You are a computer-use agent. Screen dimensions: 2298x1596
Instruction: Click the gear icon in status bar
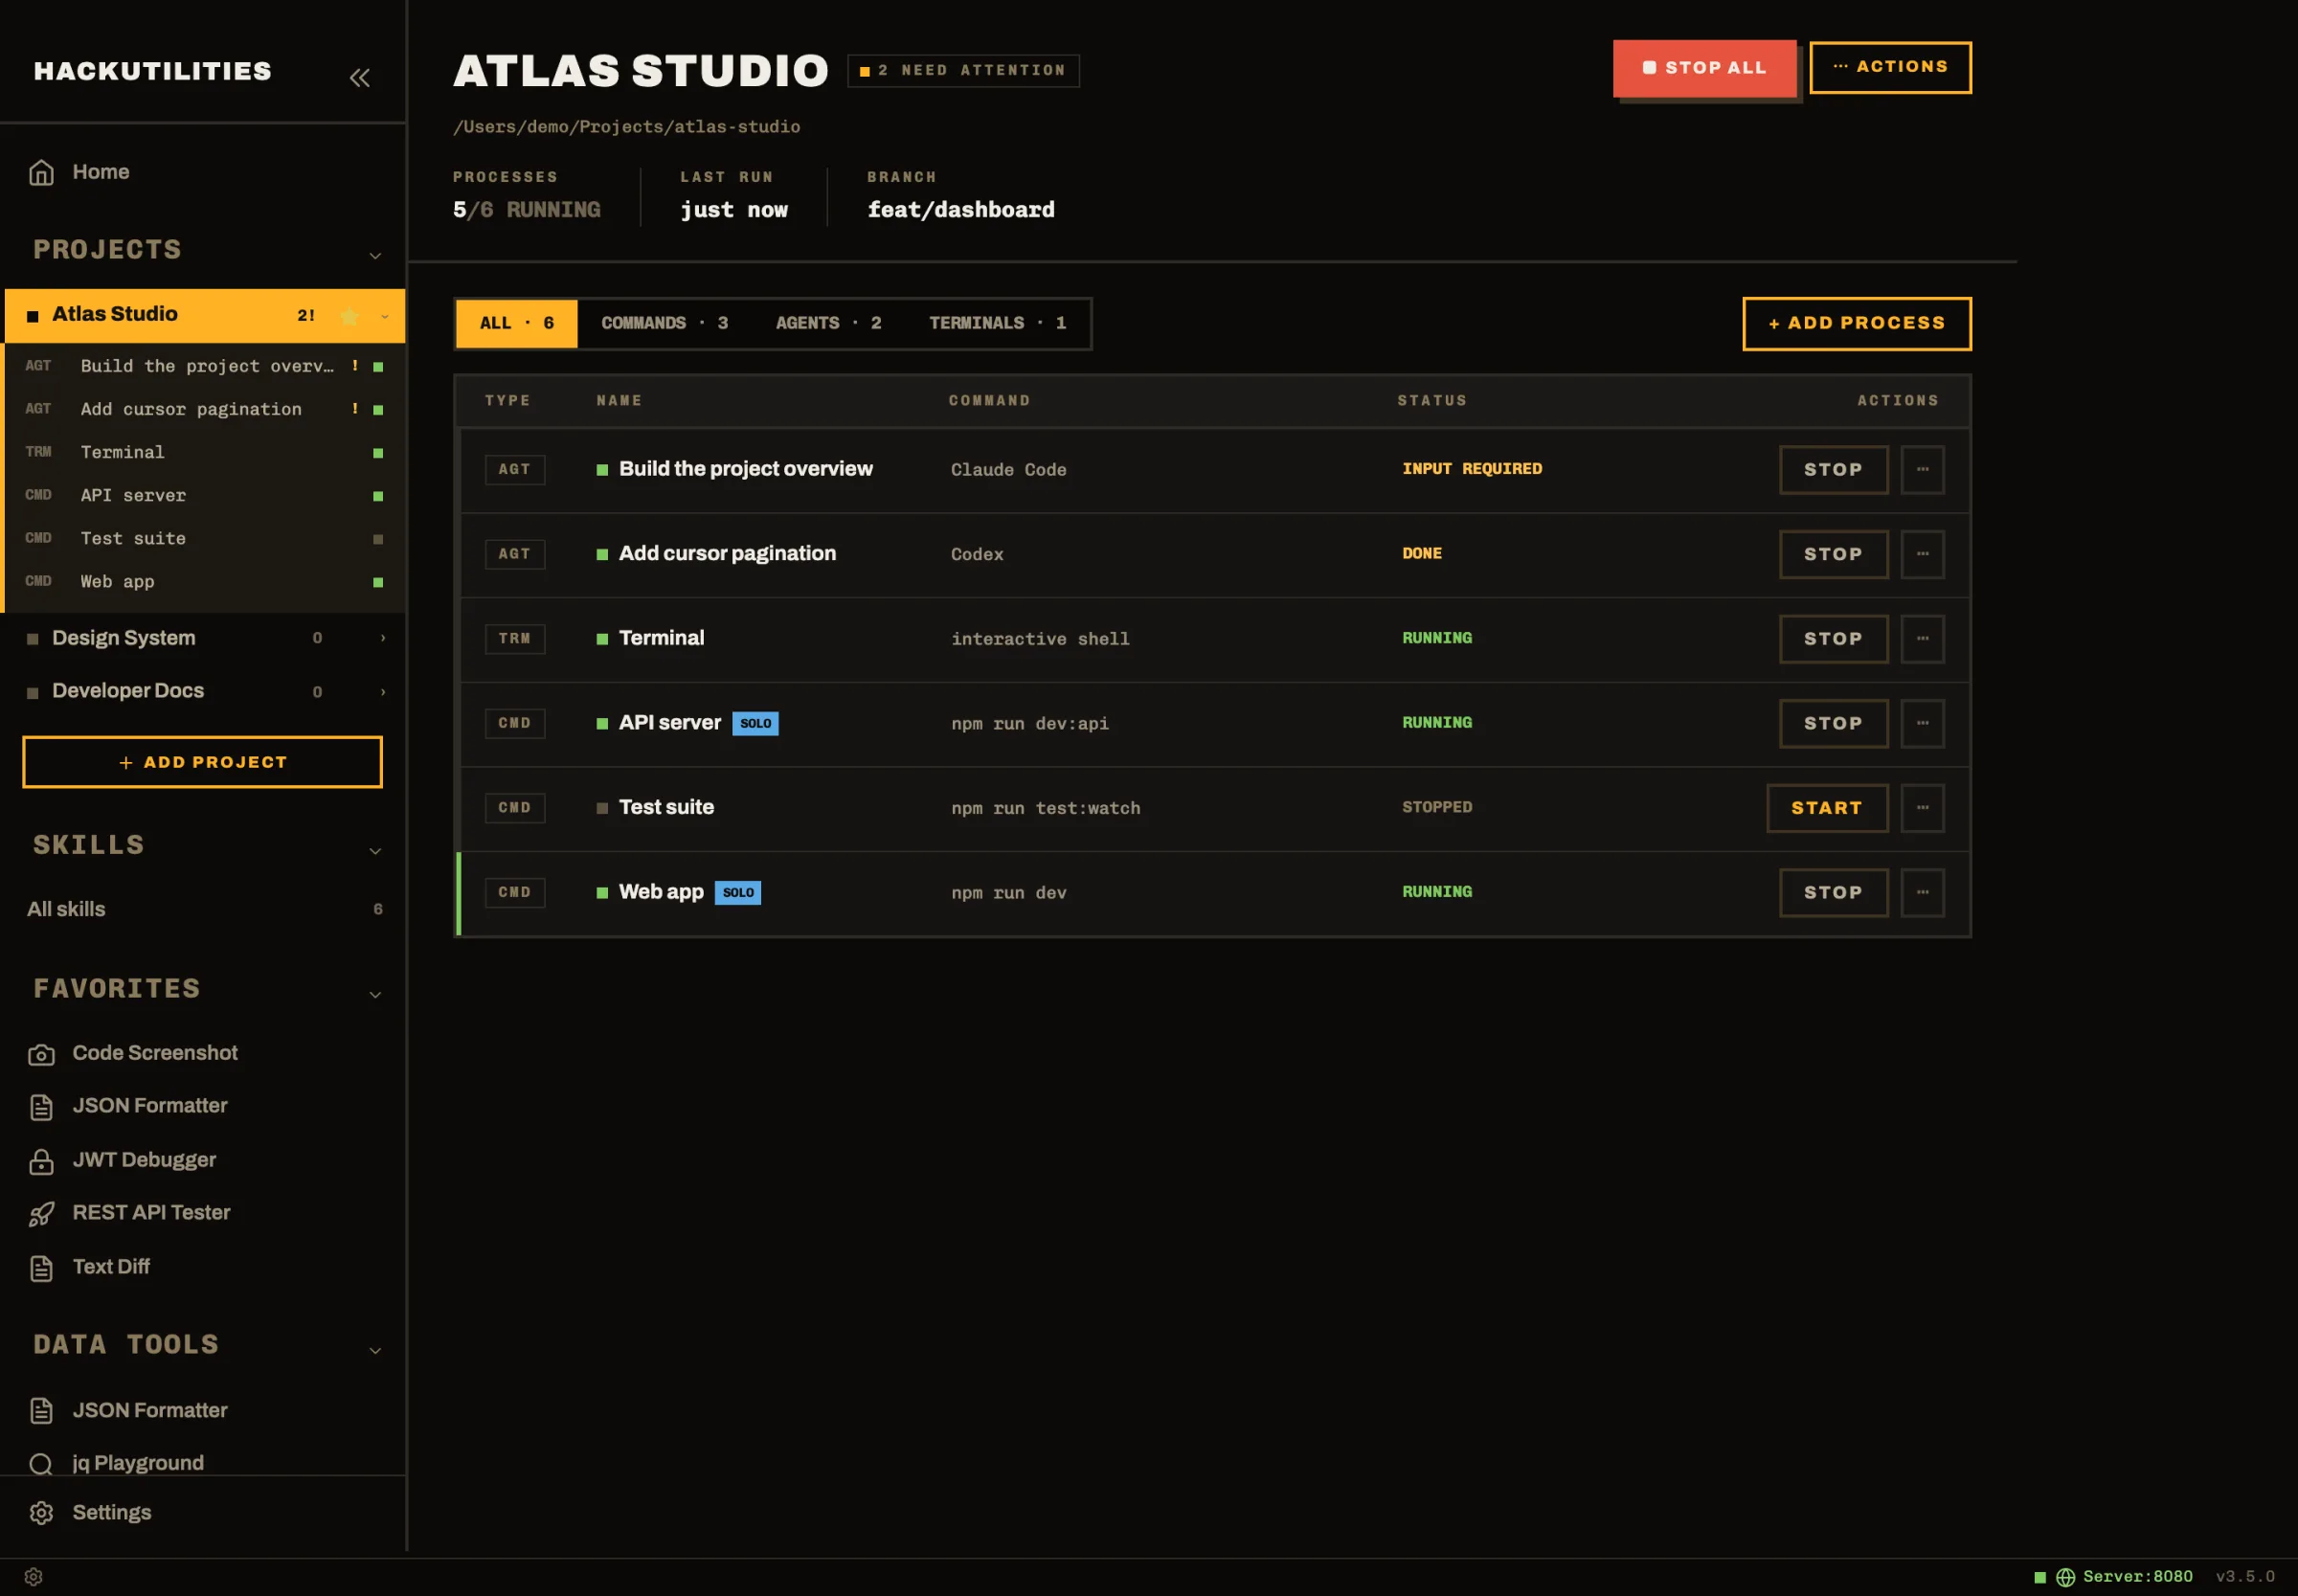point(33,1577)
